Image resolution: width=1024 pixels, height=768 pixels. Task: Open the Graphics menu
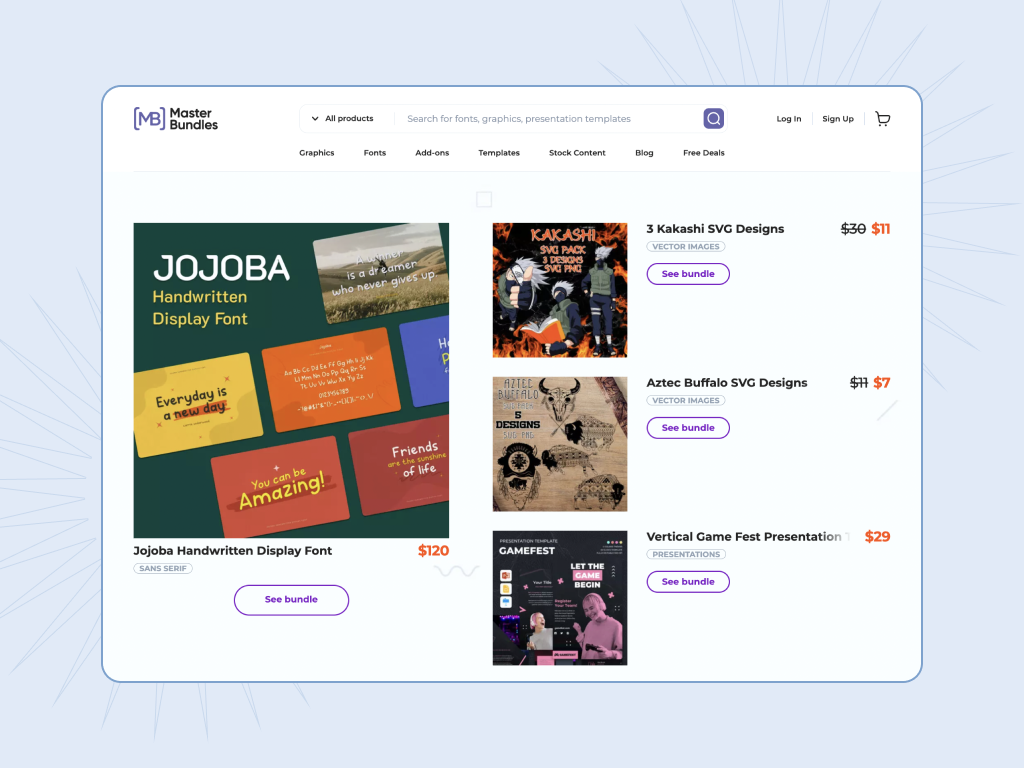click(x=317, y=153)
